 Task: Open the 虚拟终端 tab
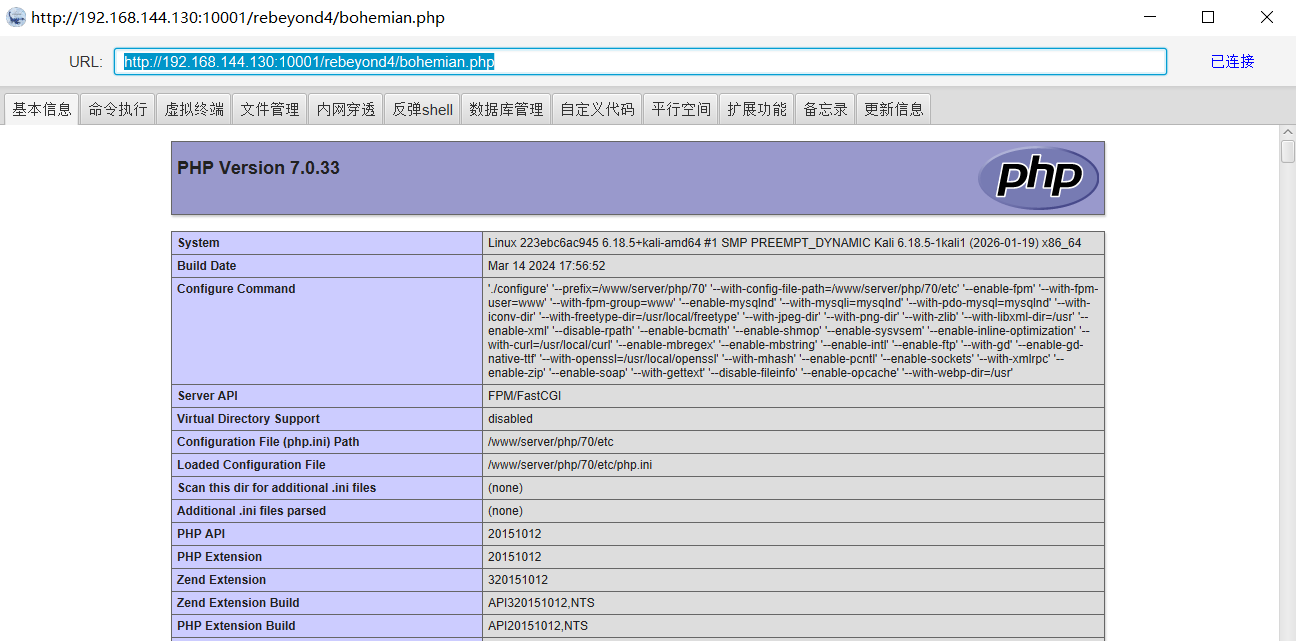(194, 109)
